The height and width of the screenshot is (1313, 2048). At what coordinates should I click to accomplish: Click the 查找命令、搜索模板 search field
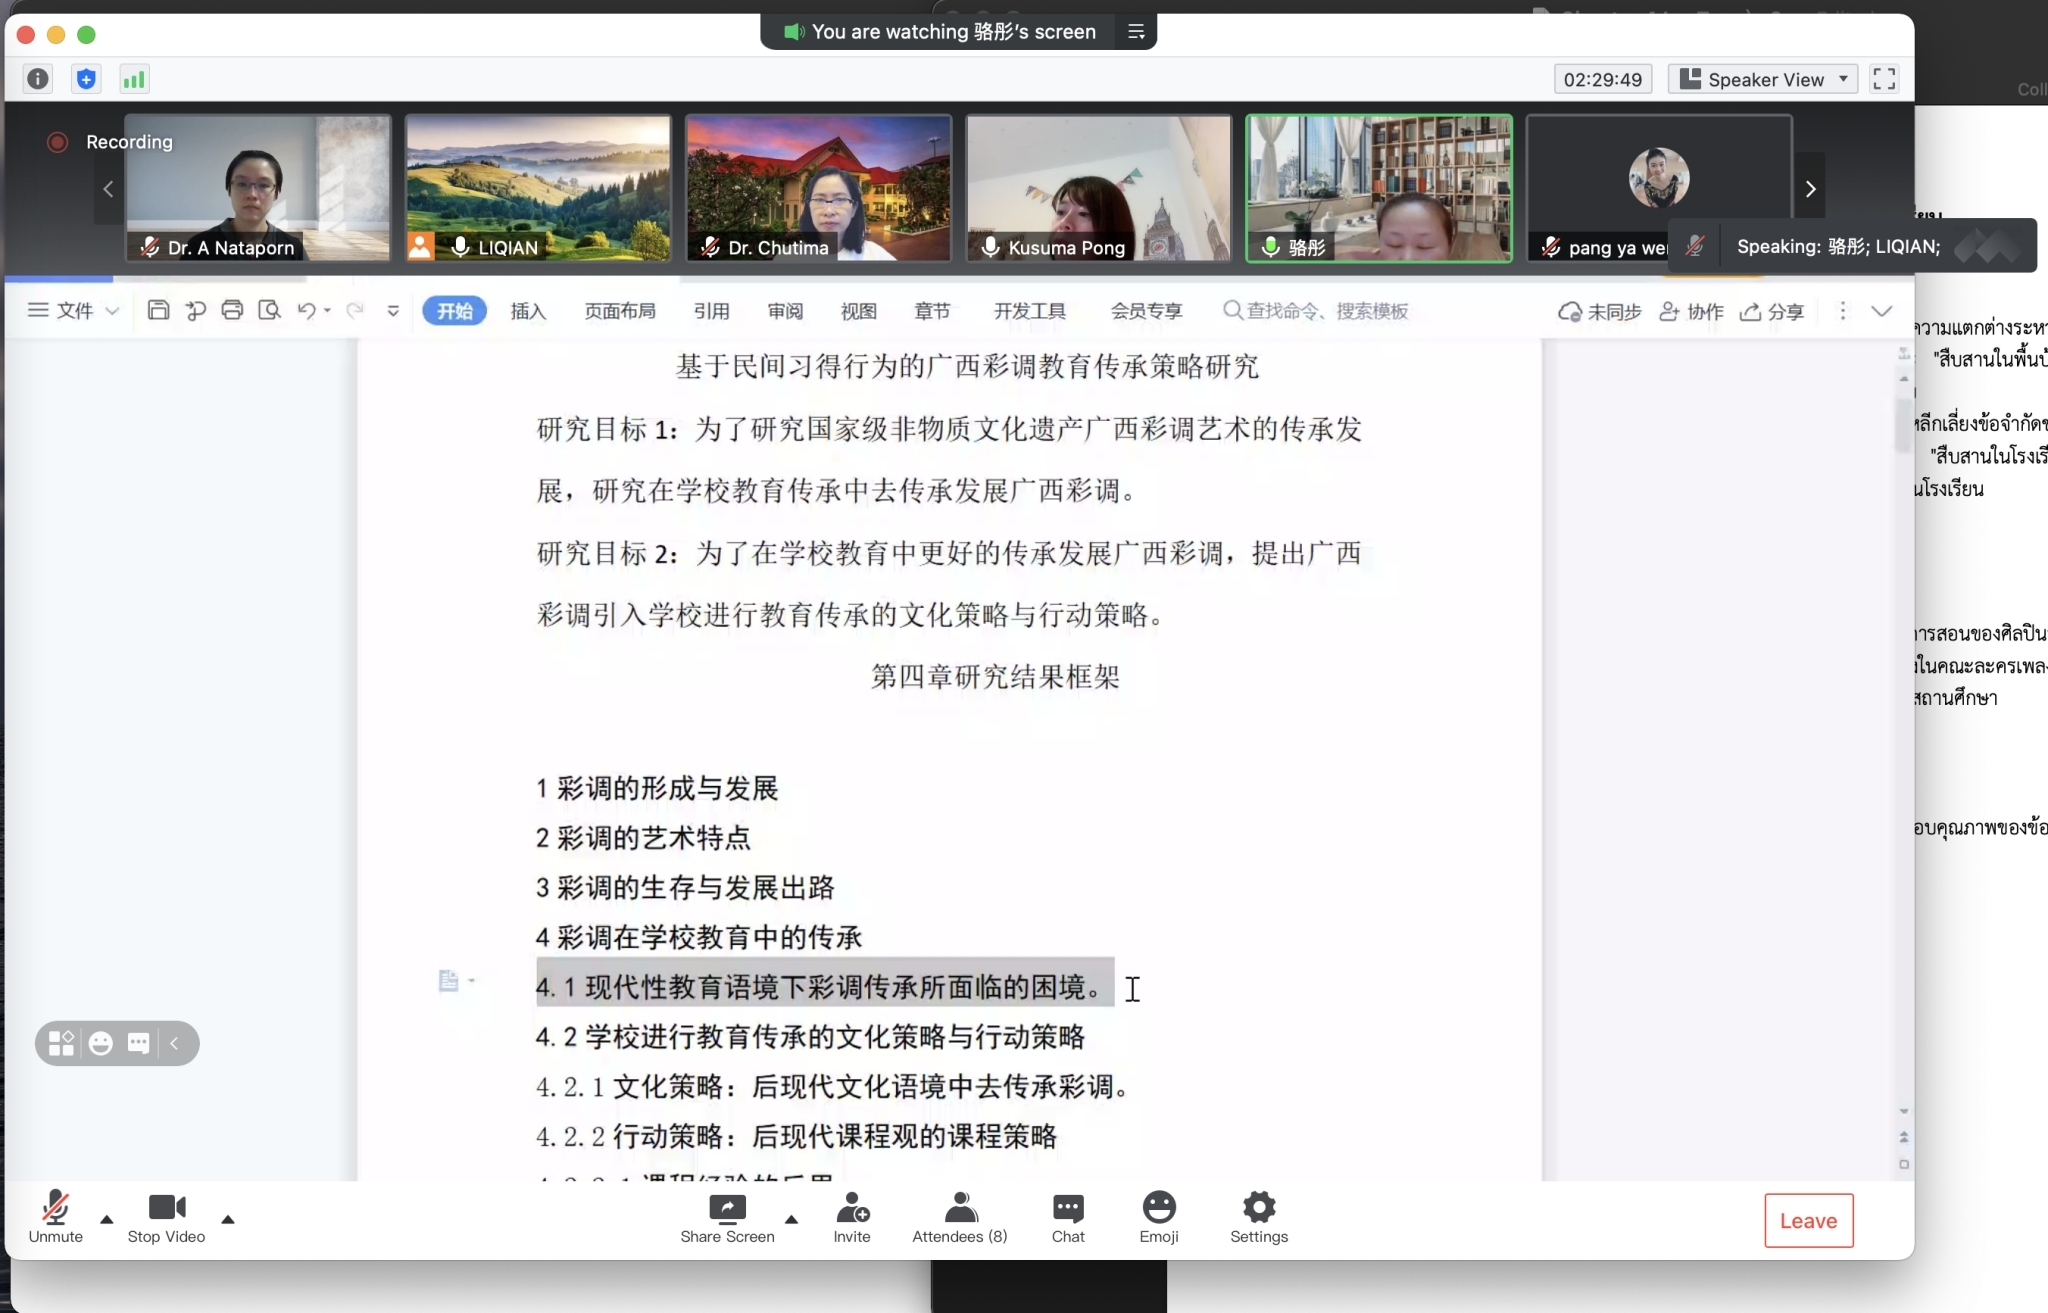(1316, 311)
